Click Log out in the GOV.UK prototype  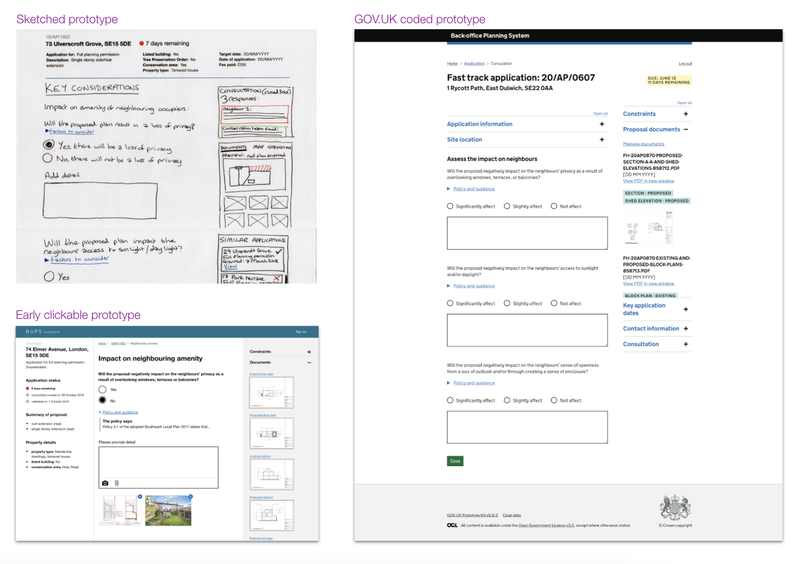pos(685,64)
